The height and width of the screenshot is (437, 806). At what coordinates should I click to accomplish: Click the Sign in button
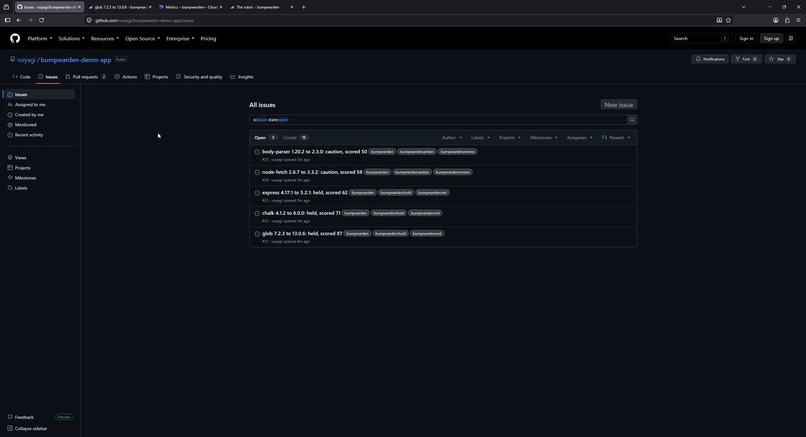[x=746, y=39]
